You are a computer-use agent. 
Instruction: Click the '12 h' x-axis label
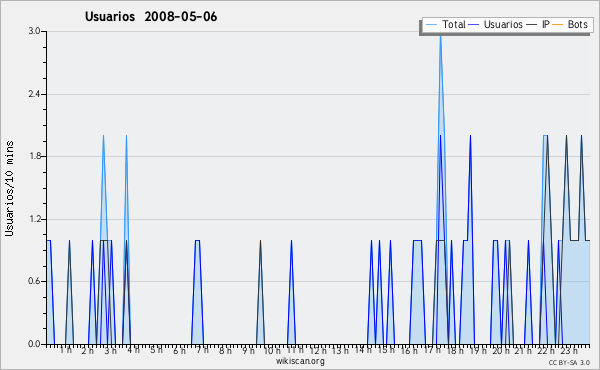point(318,350)
